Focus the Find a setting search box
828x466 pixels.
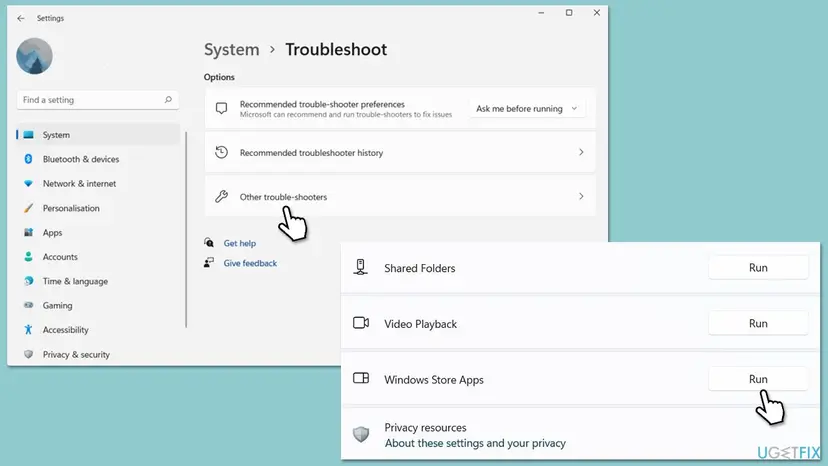(98, 100)
